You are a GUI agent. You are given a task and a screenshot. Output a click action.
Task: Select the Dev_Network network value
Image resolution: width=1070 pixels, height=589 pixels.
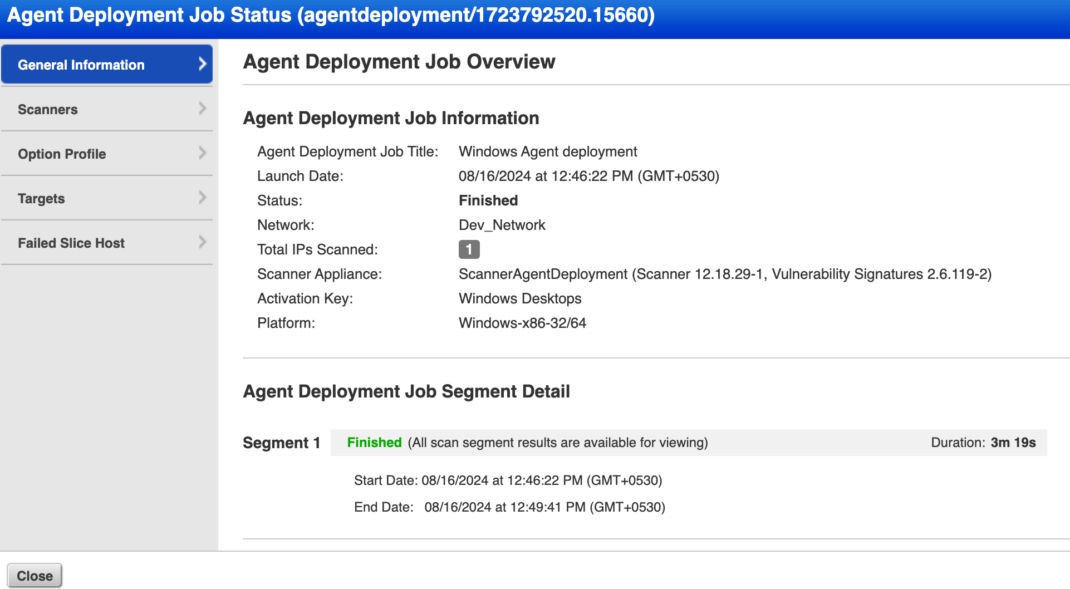click(x=501, y=225)
